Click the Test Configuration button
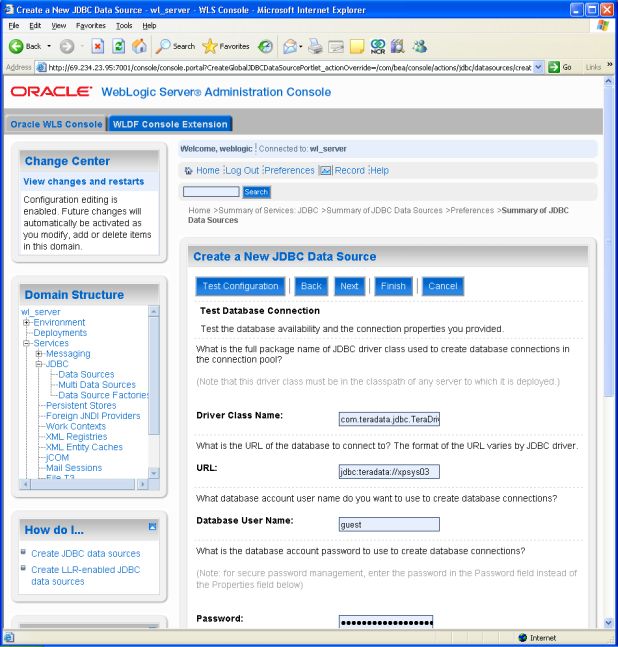Image resolution: width=618 pixels, height=647 pixels. click(x=240, y=286)
